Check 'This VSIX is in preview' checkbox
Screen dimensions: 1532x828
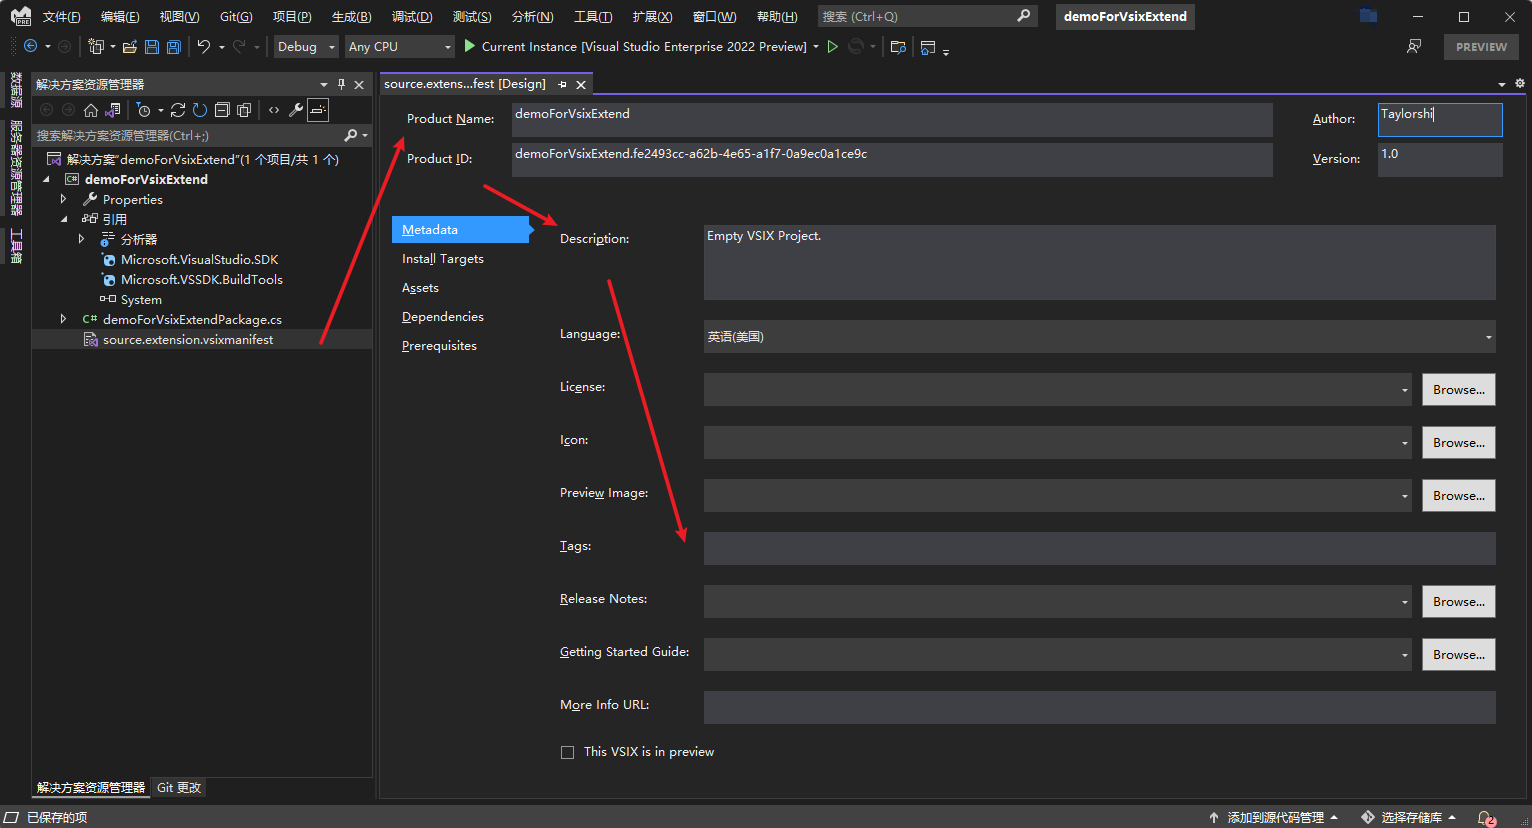[567, 752]
